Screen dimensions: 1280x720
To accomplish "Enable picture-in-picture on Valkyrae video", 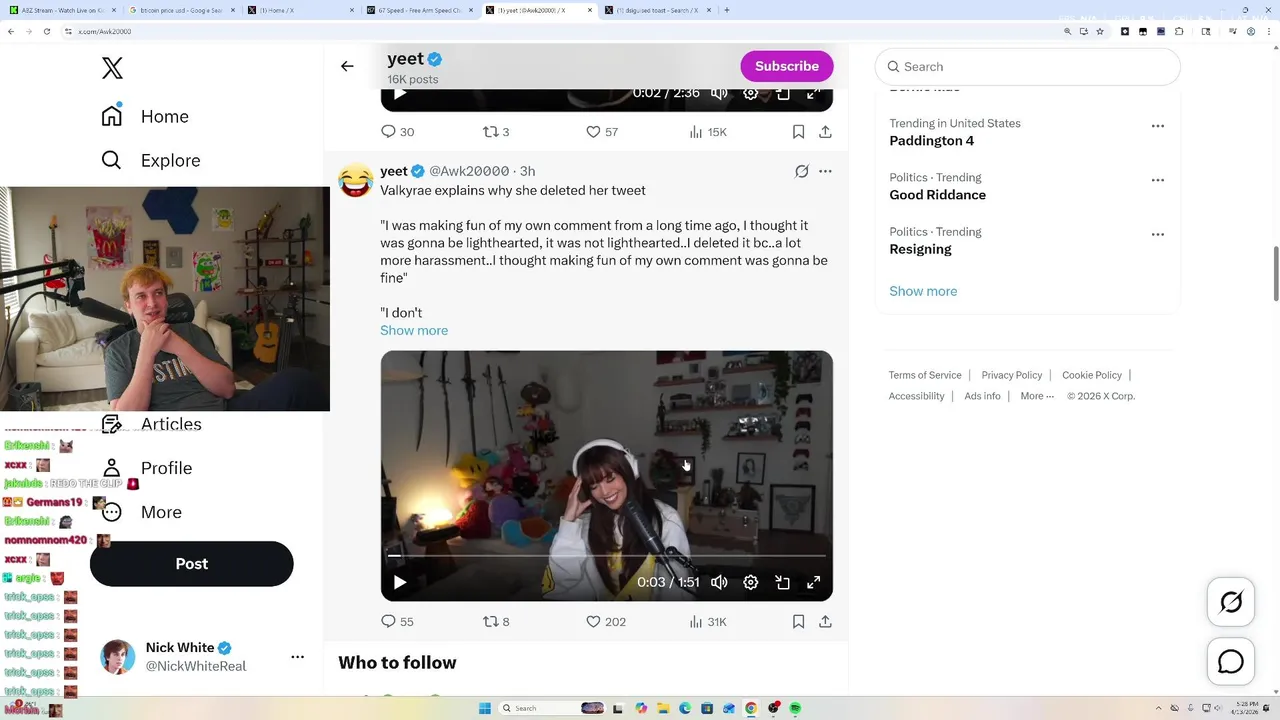I will point(783,582).
